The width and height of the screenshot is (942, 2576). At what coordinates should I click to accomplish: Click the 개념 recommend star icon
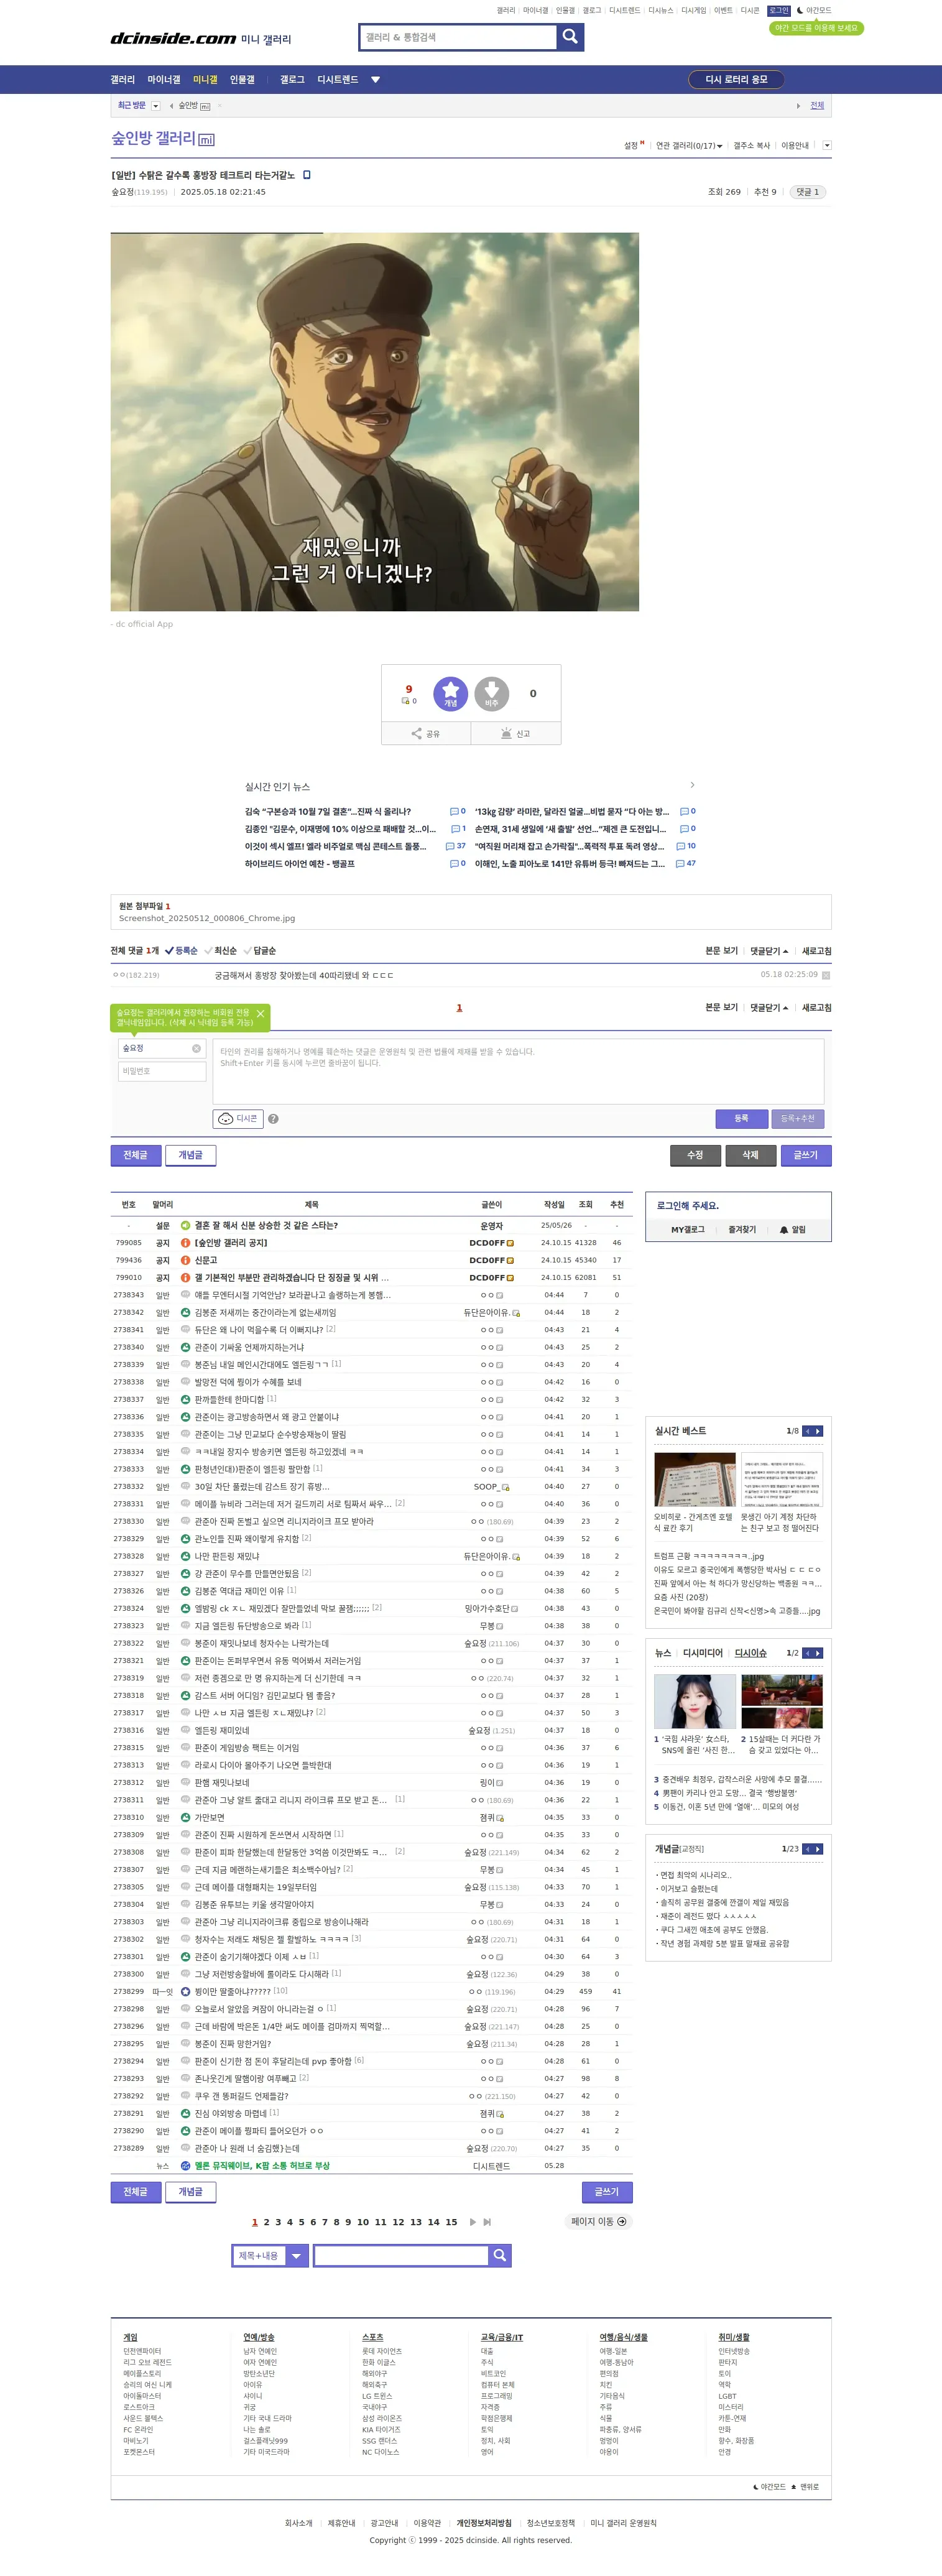(450, 693)
